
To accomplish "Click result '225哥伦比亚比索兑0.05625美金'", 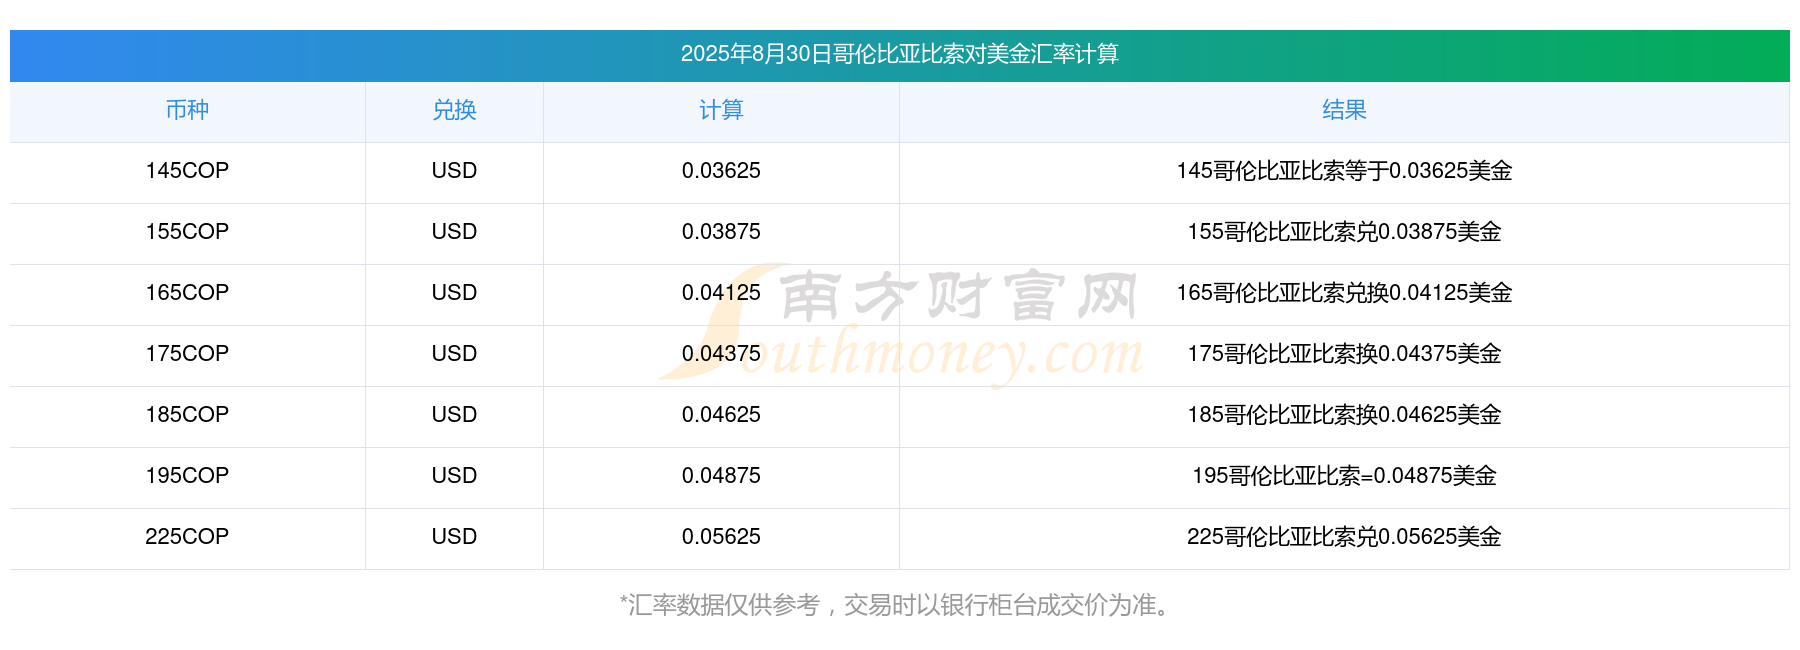I will pyautogui.click(x=1344, y=537).
